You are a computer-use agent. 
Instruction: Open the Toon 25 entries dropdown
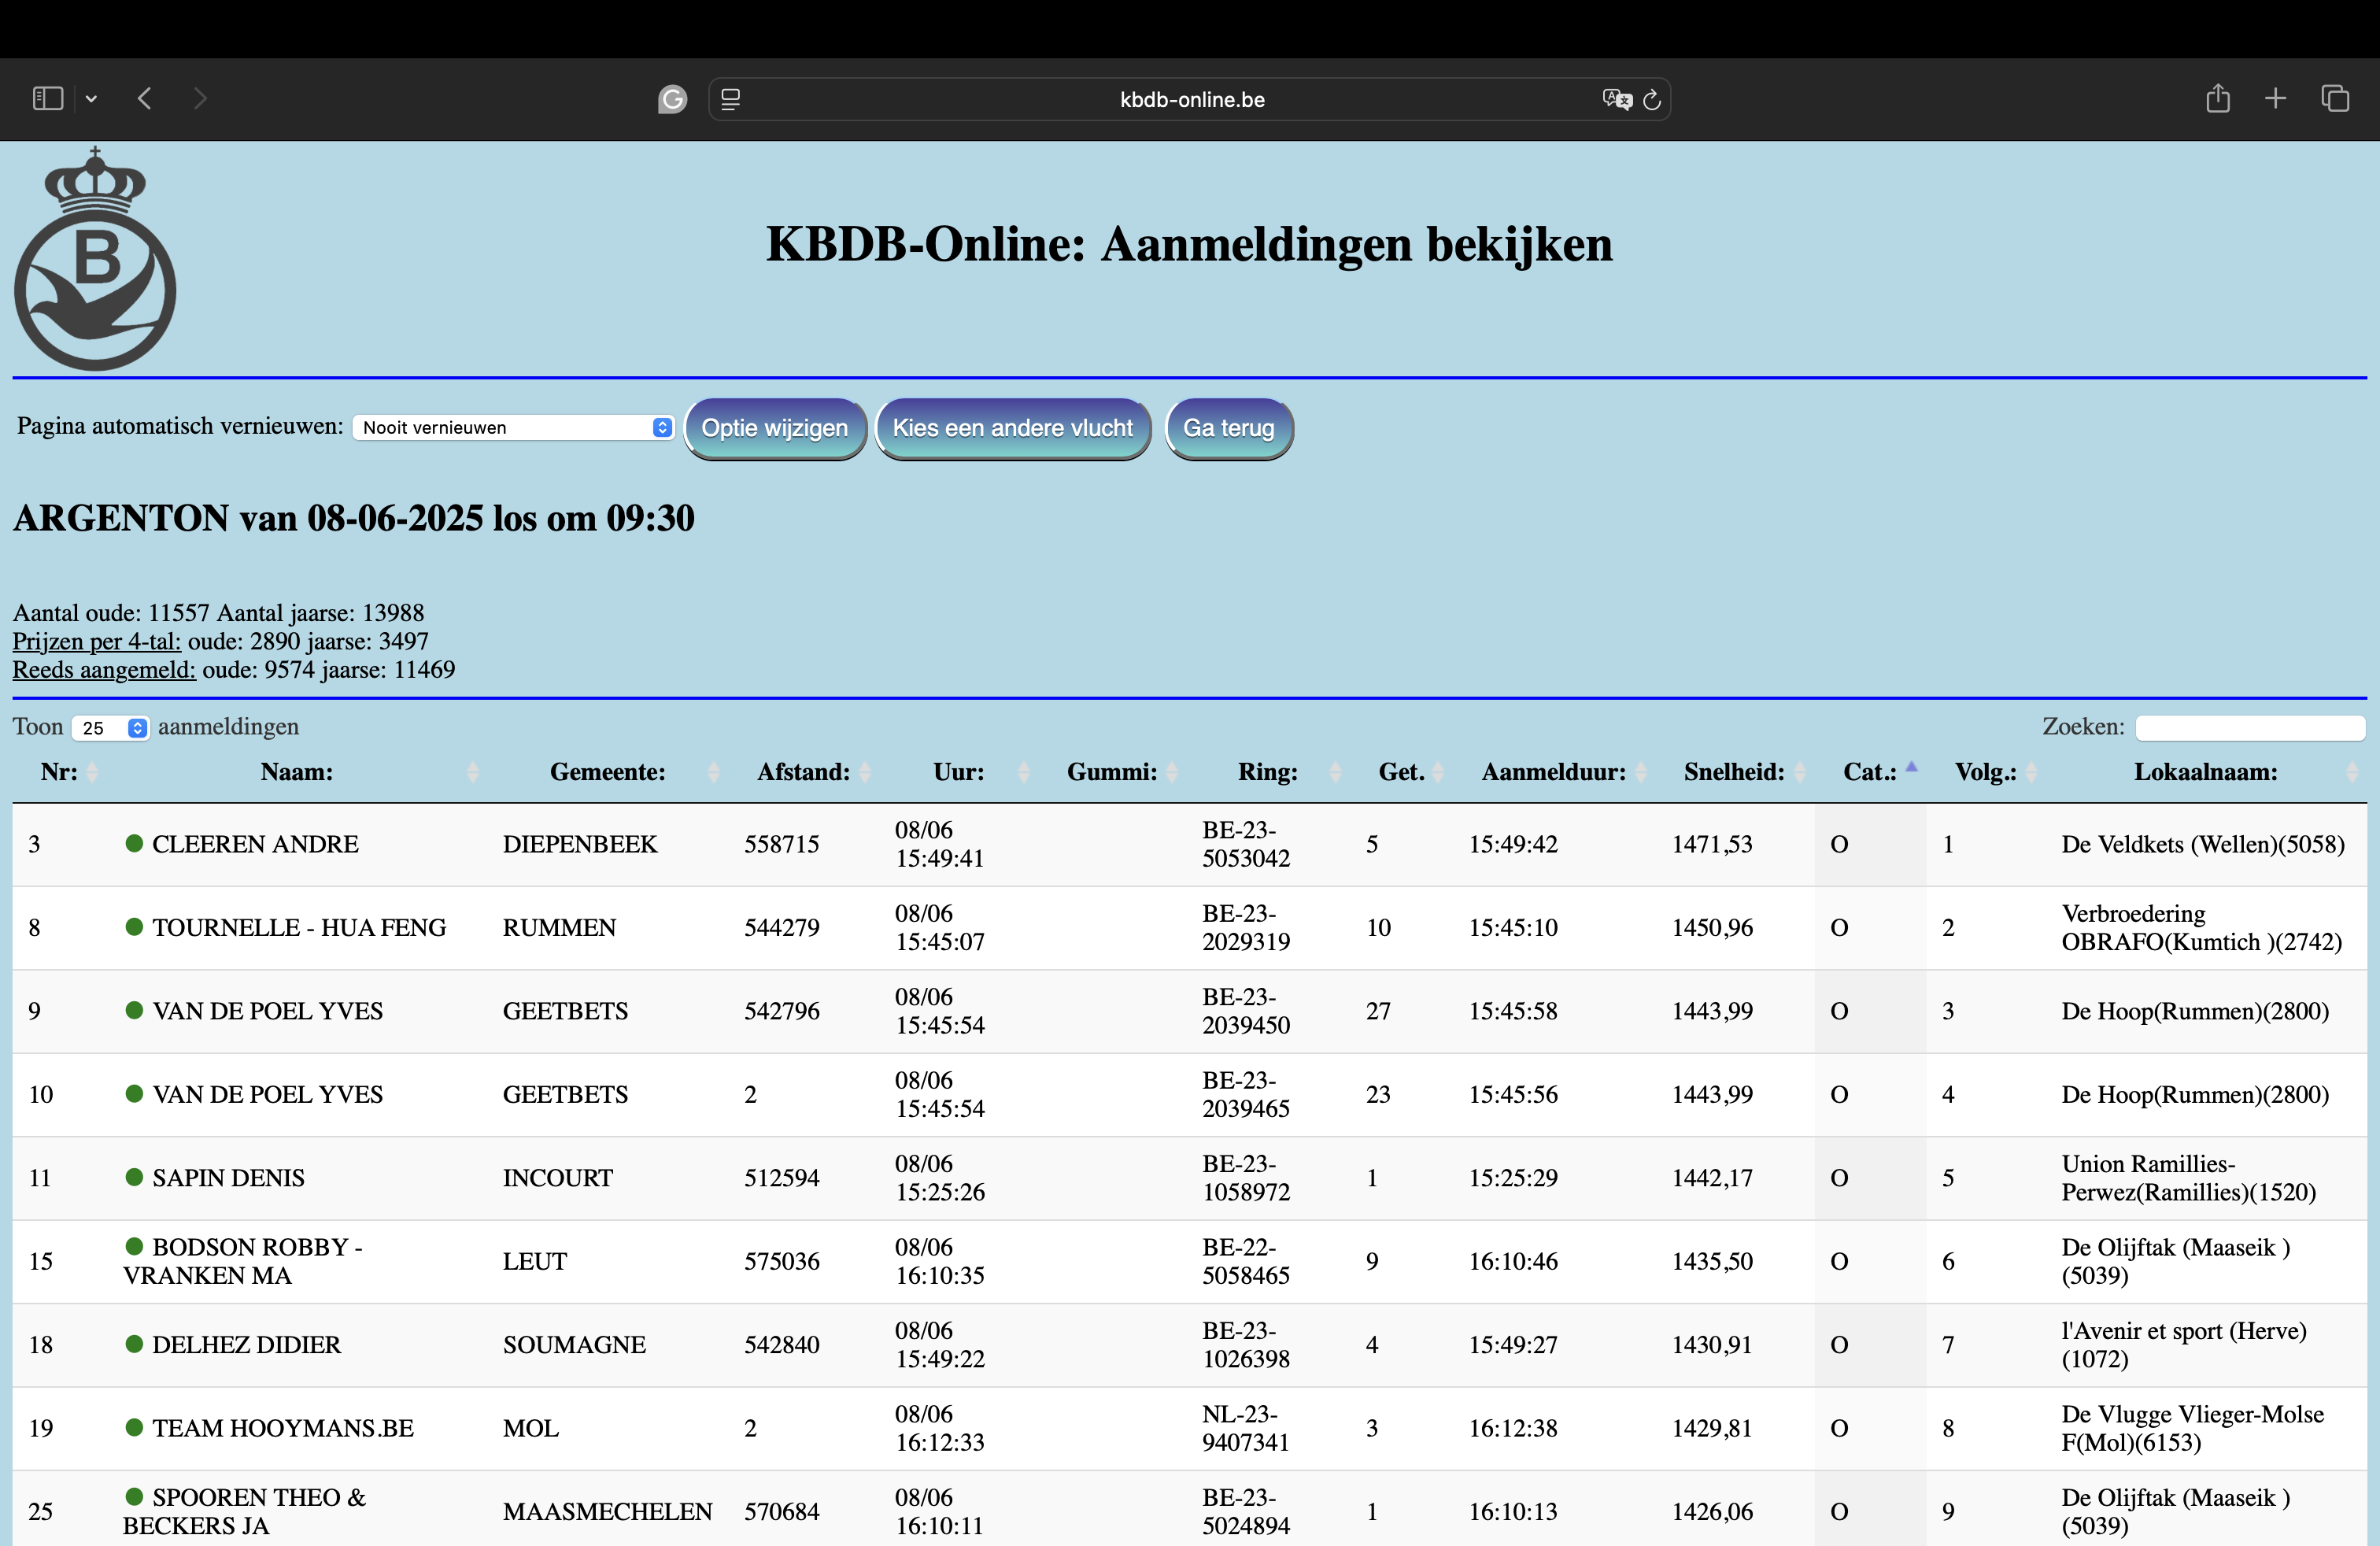(110, 728)
